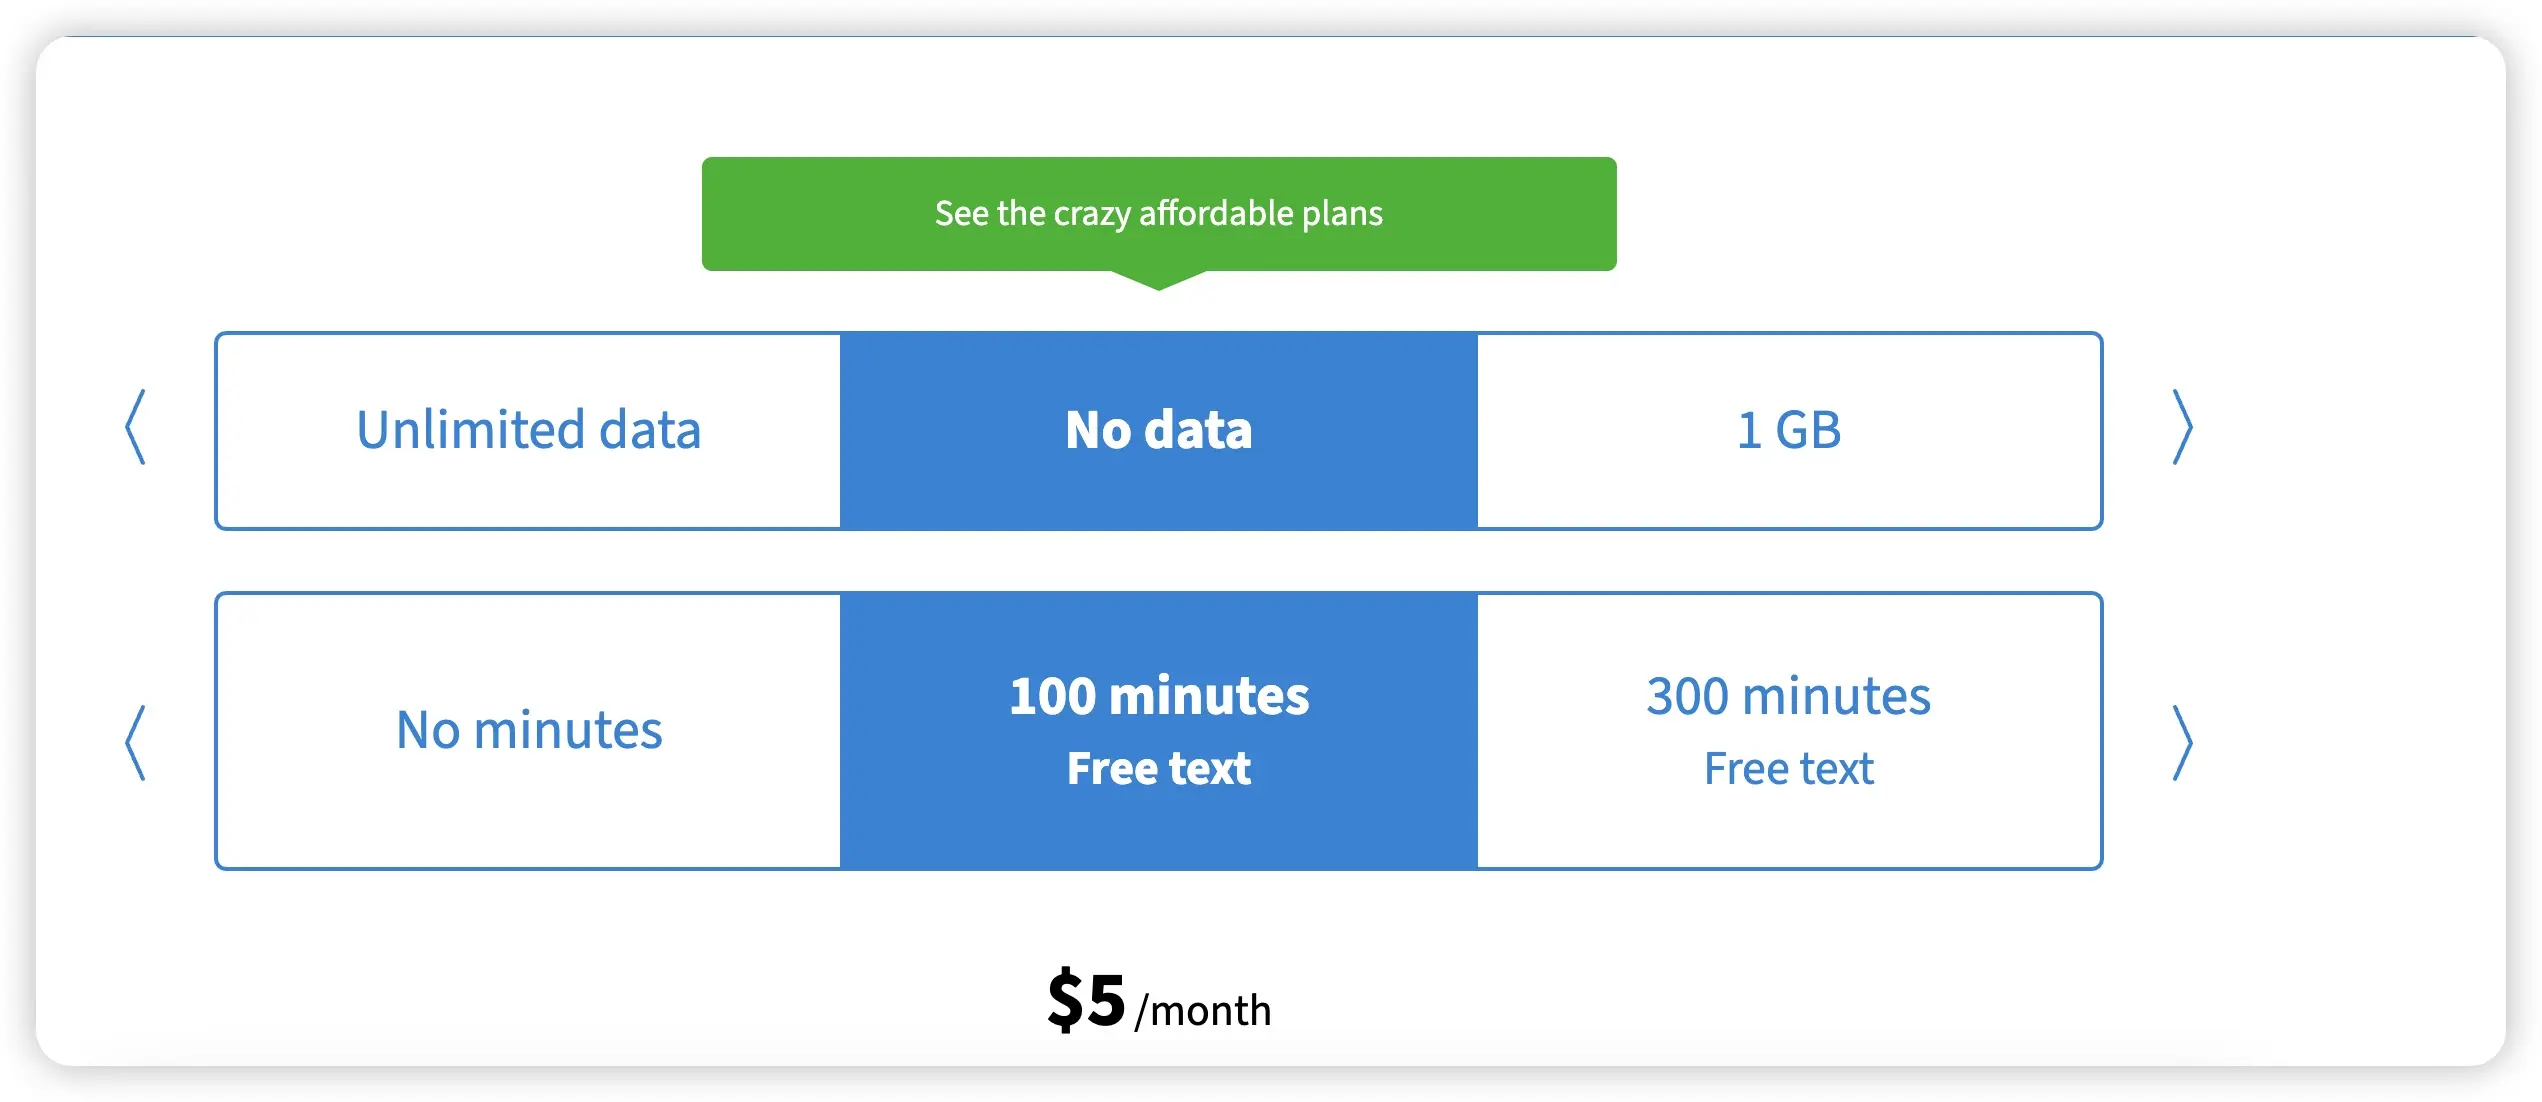This screenshot has height=1102, width=2542.
Task: Click the downward pointer notch under the green banner
Action: coord(1159,280)
